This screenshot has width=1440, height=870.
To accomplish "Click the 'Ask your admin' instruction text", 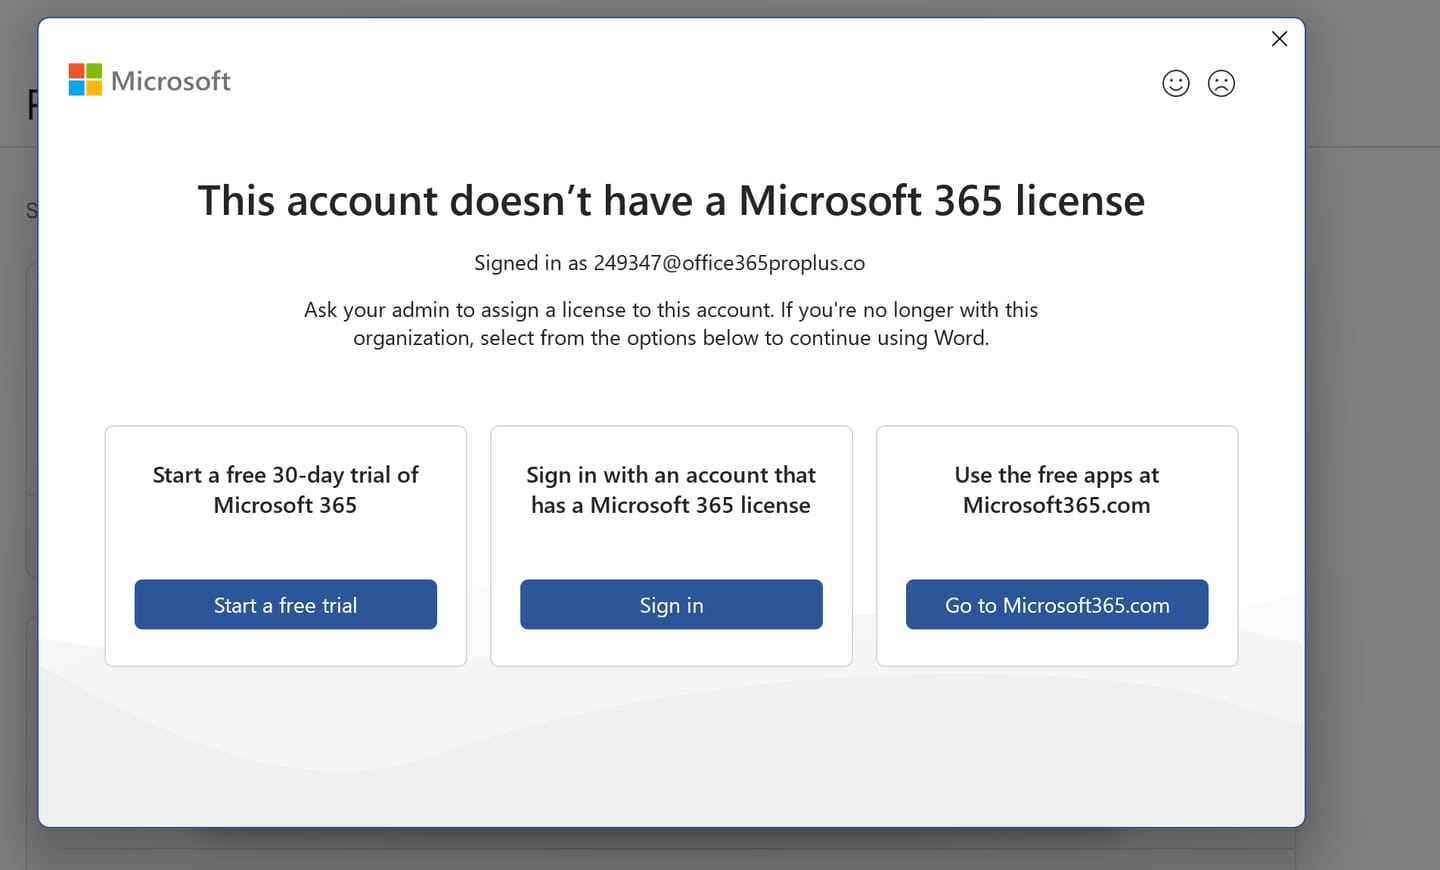I will tap(671, 324).
